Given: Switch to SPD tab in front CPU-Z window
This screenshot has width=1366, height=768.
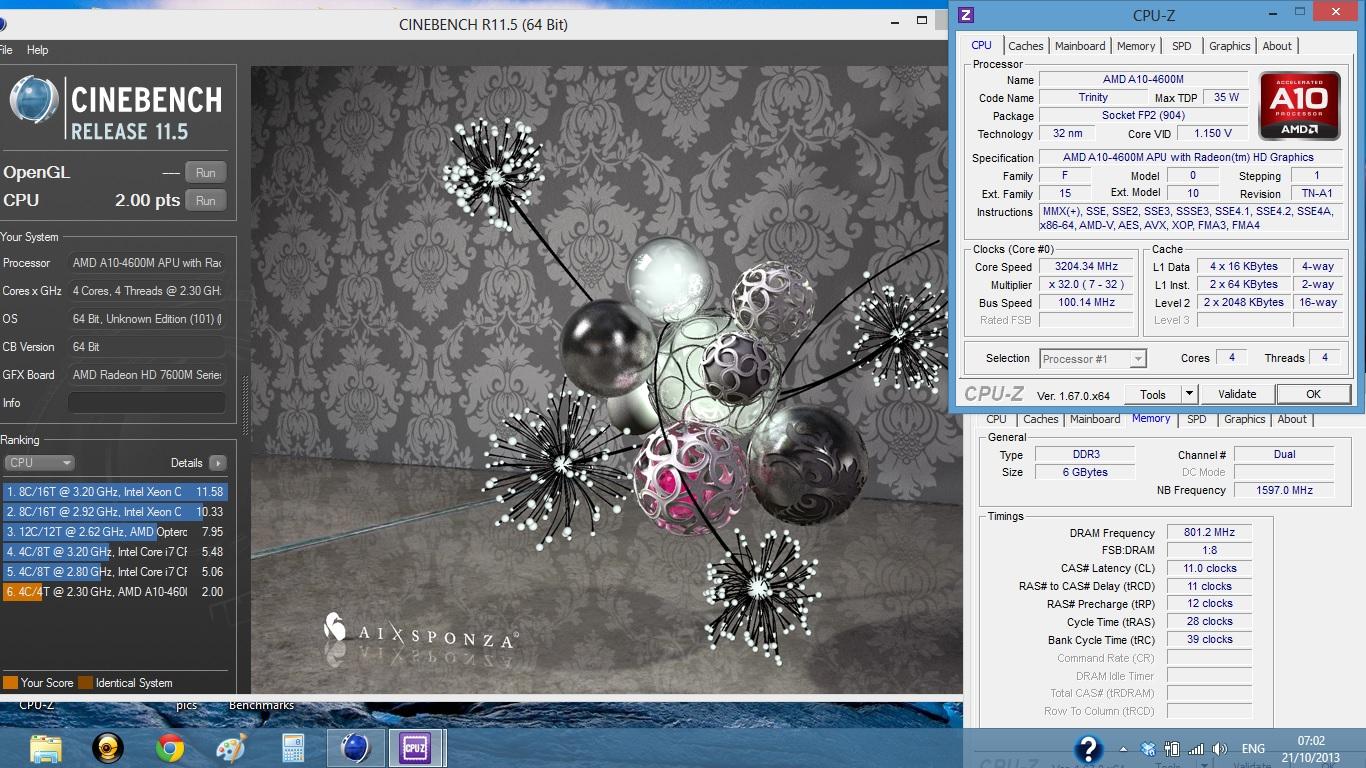Looking at the screenshot, I should point(1182,46).
